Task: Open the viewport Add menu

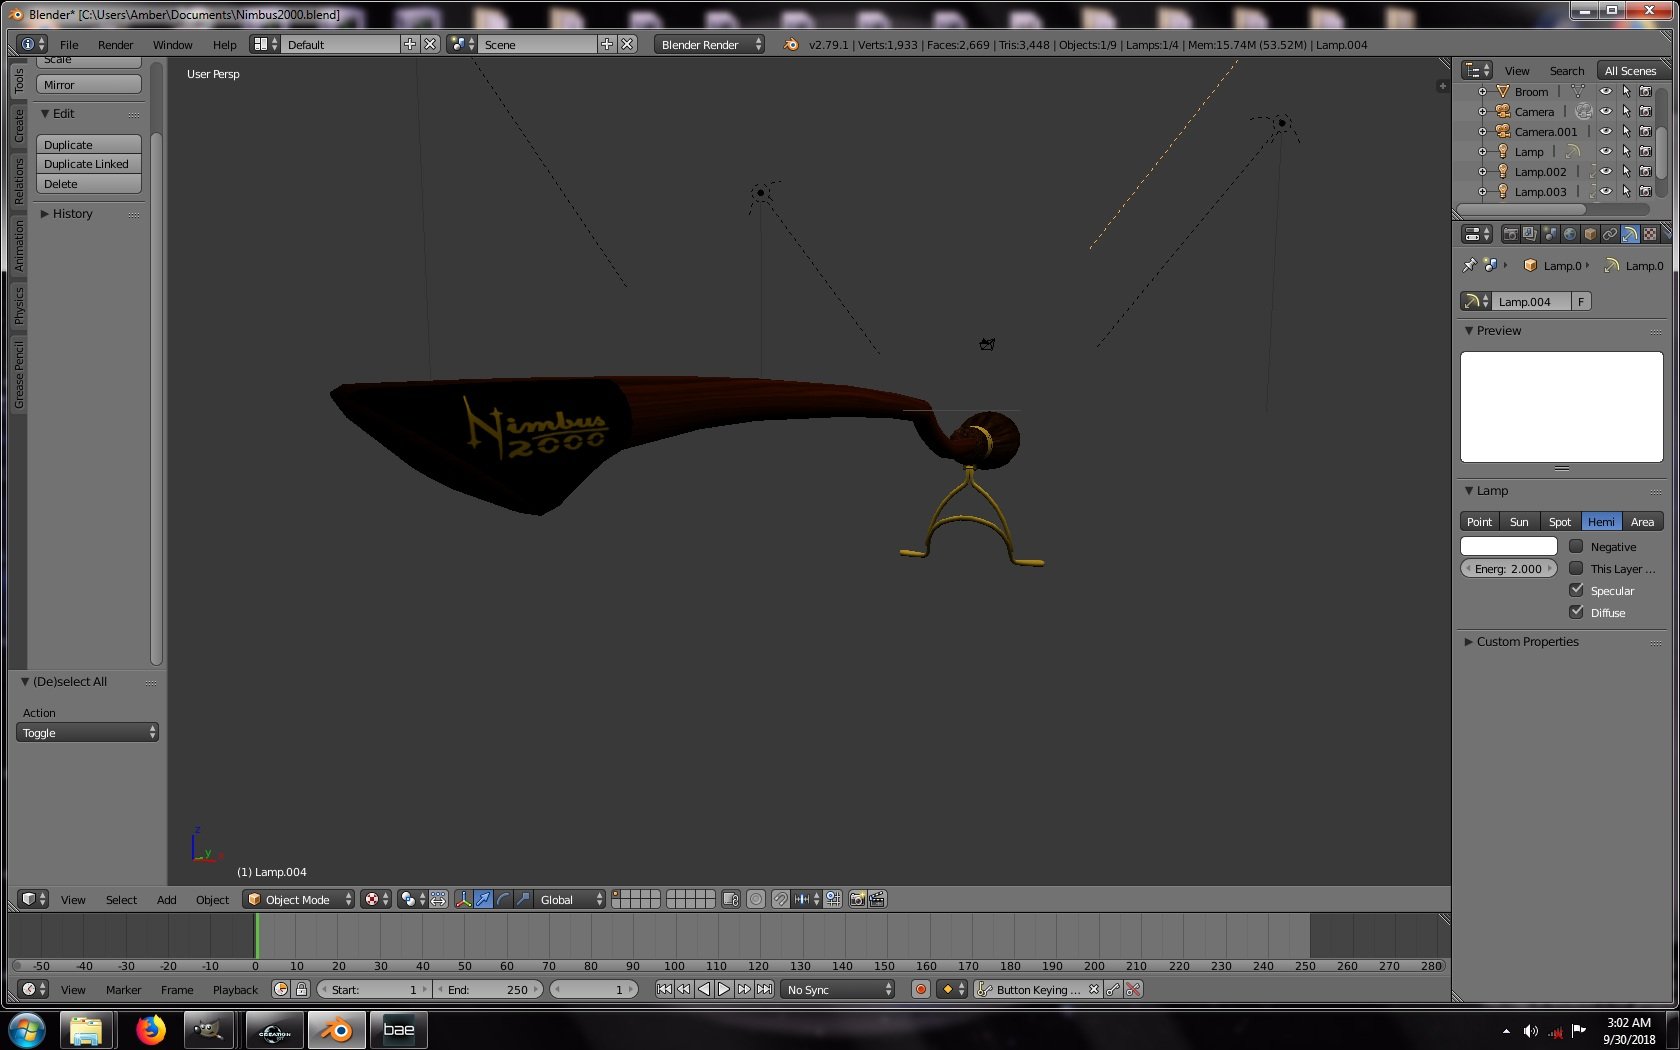Action: [x=166, y=899]
